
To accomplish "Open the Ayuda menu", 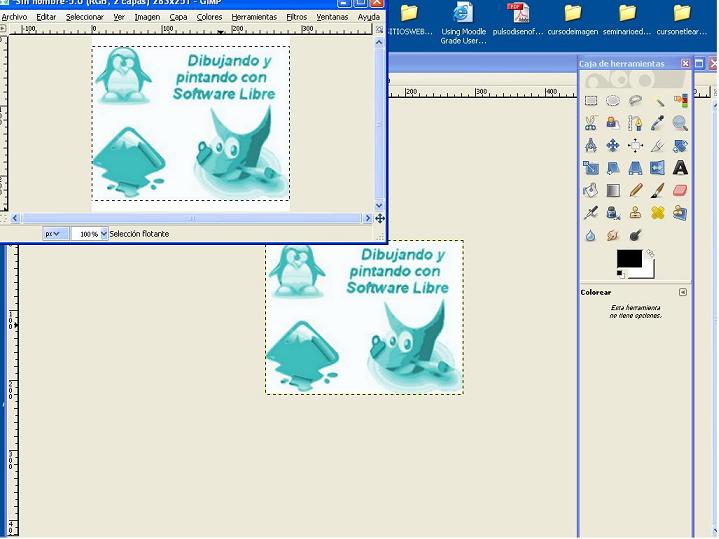I will (x=369, y=17).
